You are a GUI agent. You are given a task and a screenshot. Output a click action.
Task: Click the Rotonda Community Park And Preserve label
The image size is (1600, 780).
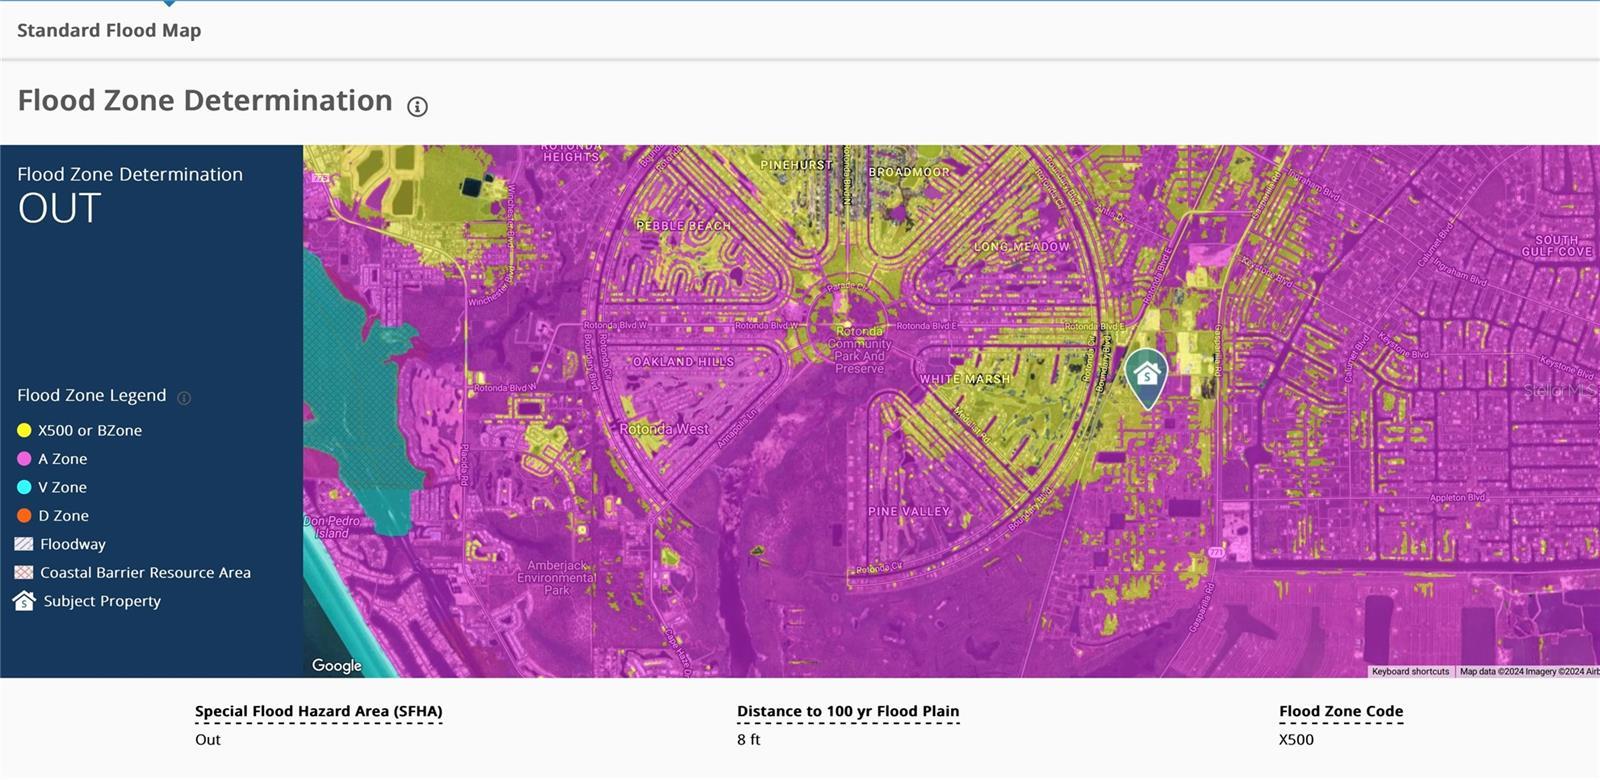pyautogui.click(x=860, y=350)
